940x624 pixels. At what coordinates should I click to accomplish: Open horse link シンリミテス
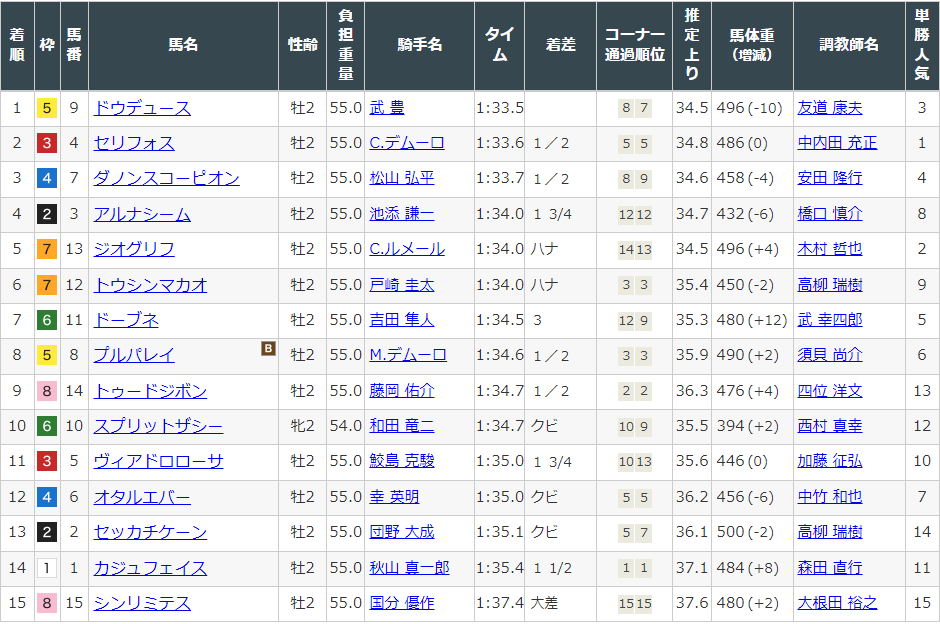[142, 603]
